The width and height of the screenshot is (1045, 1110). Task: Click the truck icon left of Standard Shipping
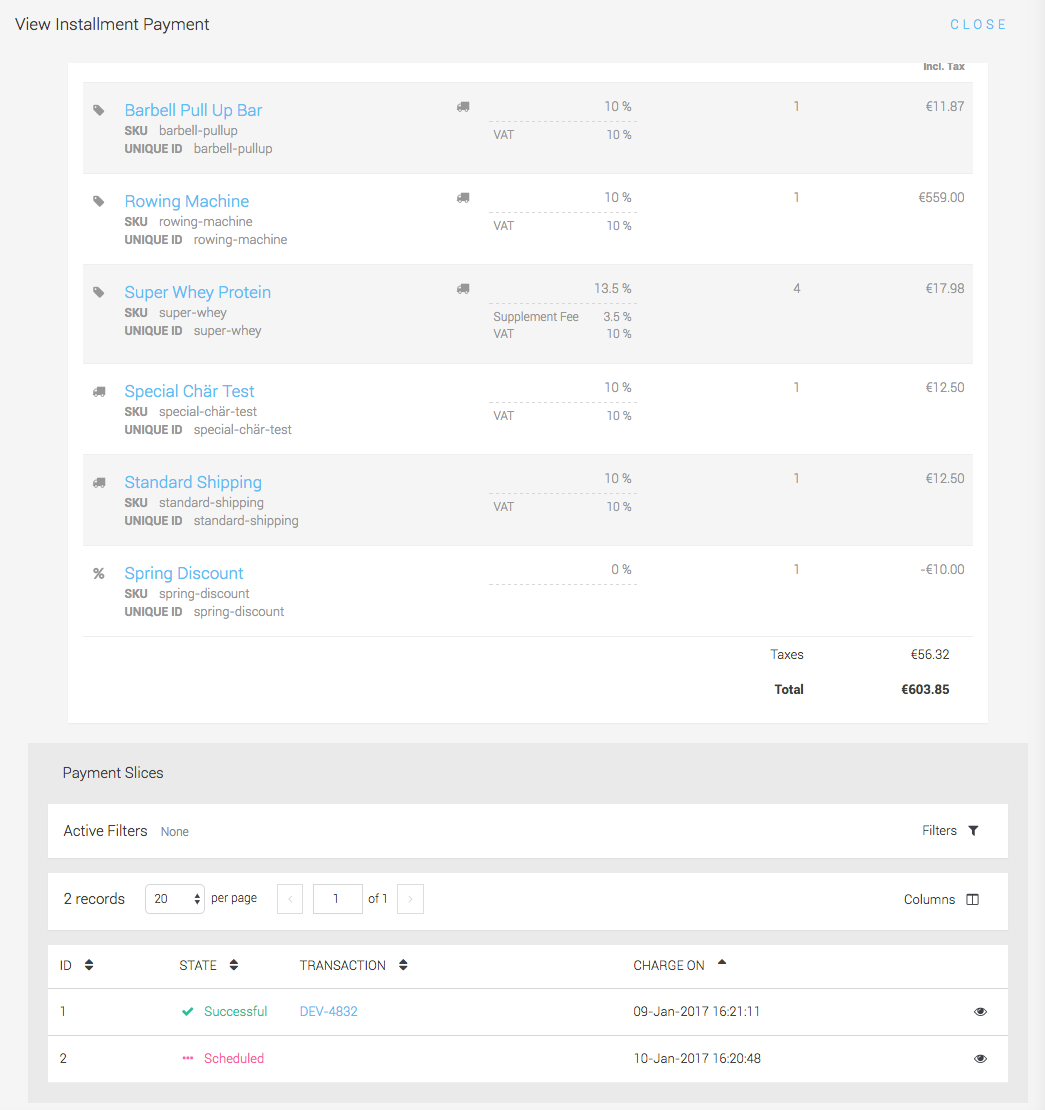click(x=98, y=482)
